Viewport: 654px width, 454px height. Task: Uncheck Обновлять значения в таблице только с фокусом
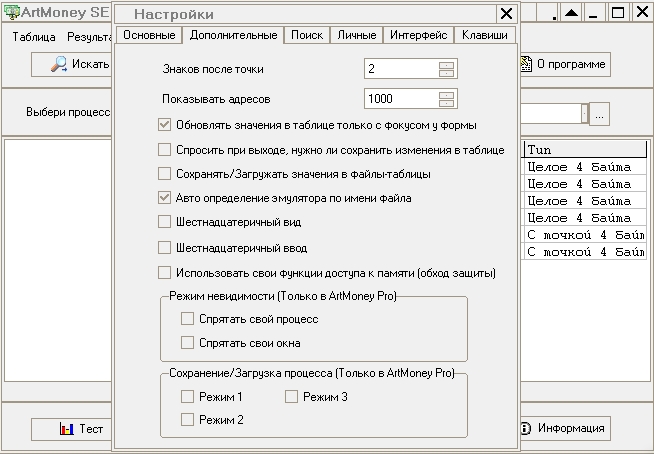164,125
